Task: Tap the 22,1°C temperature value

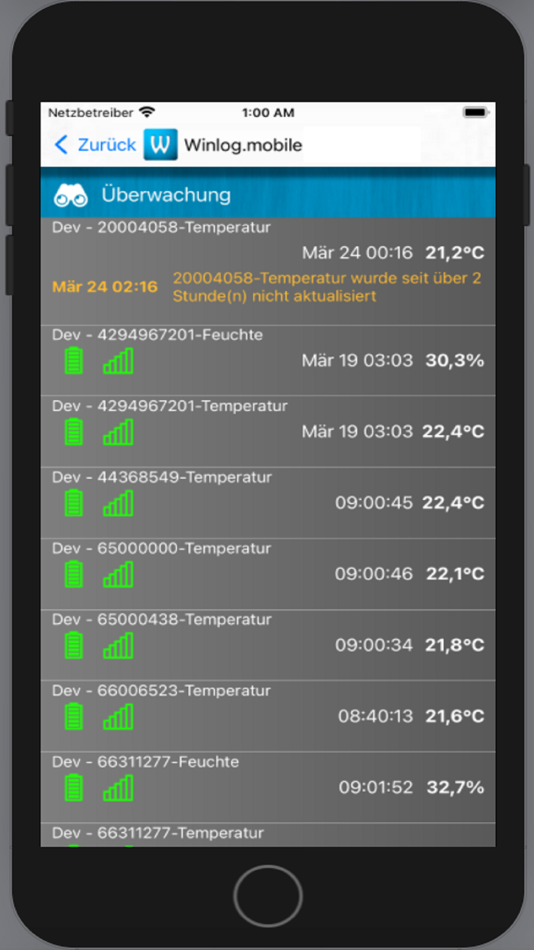Action: pyautogui.click(x=455, y=574)
